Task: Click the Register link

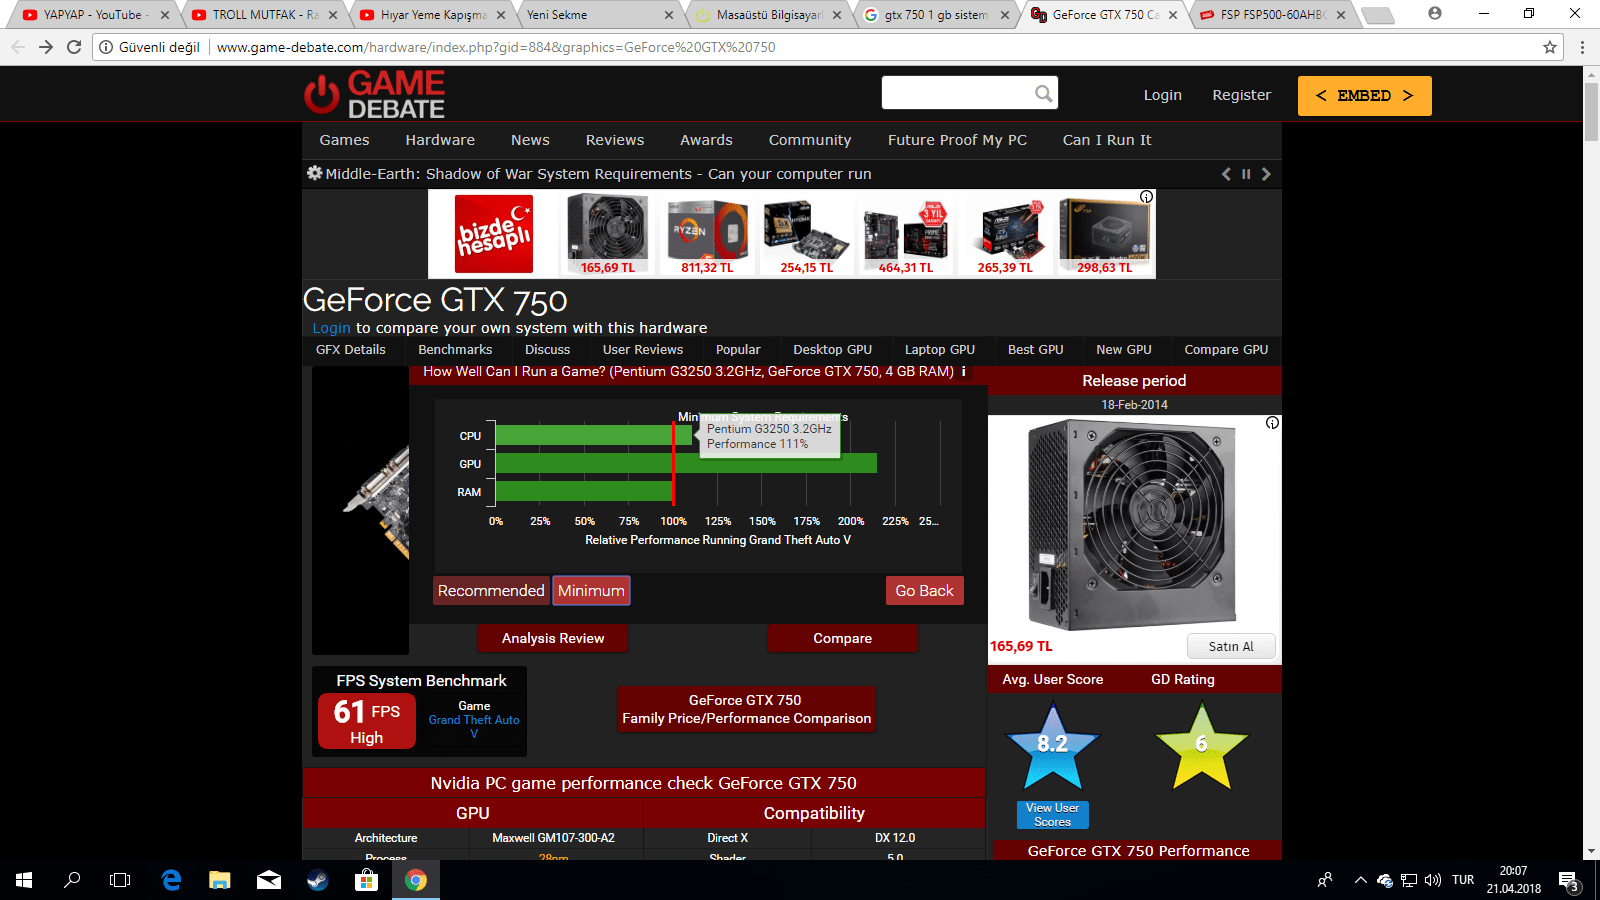Action: (1242, 95)
